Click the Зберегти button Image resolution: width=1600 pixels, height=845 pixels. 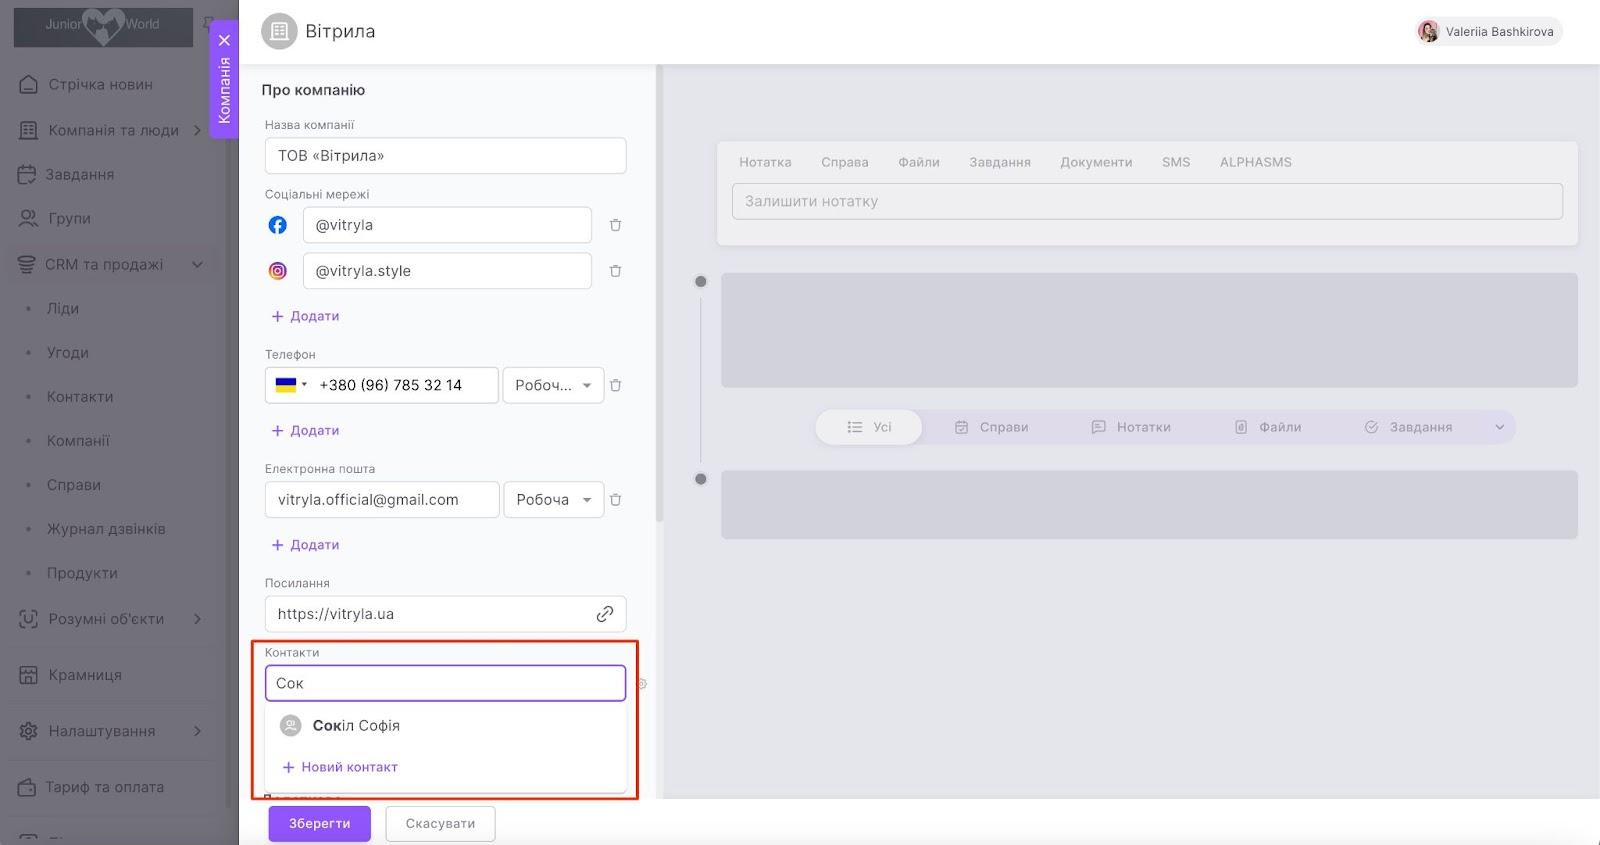319,824
